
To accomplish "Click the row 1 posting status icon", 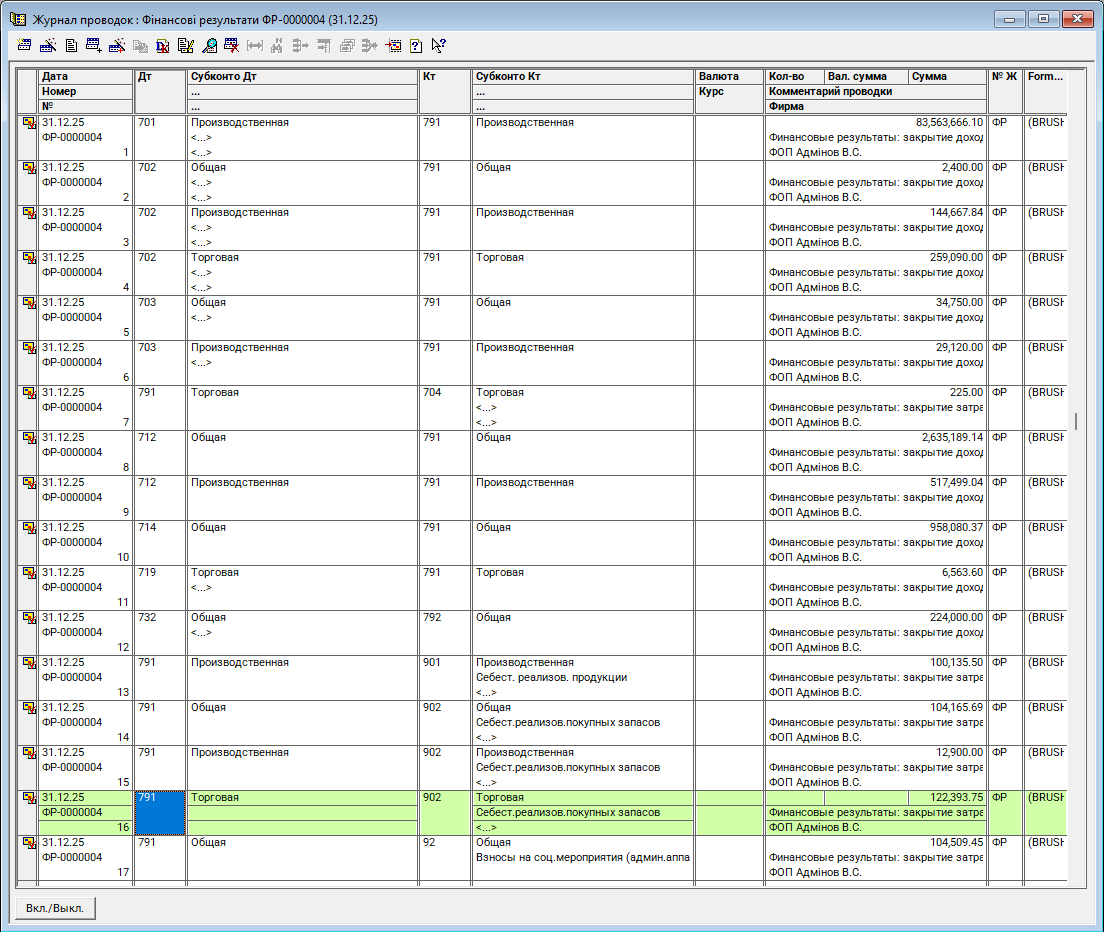I will point(28,123).
